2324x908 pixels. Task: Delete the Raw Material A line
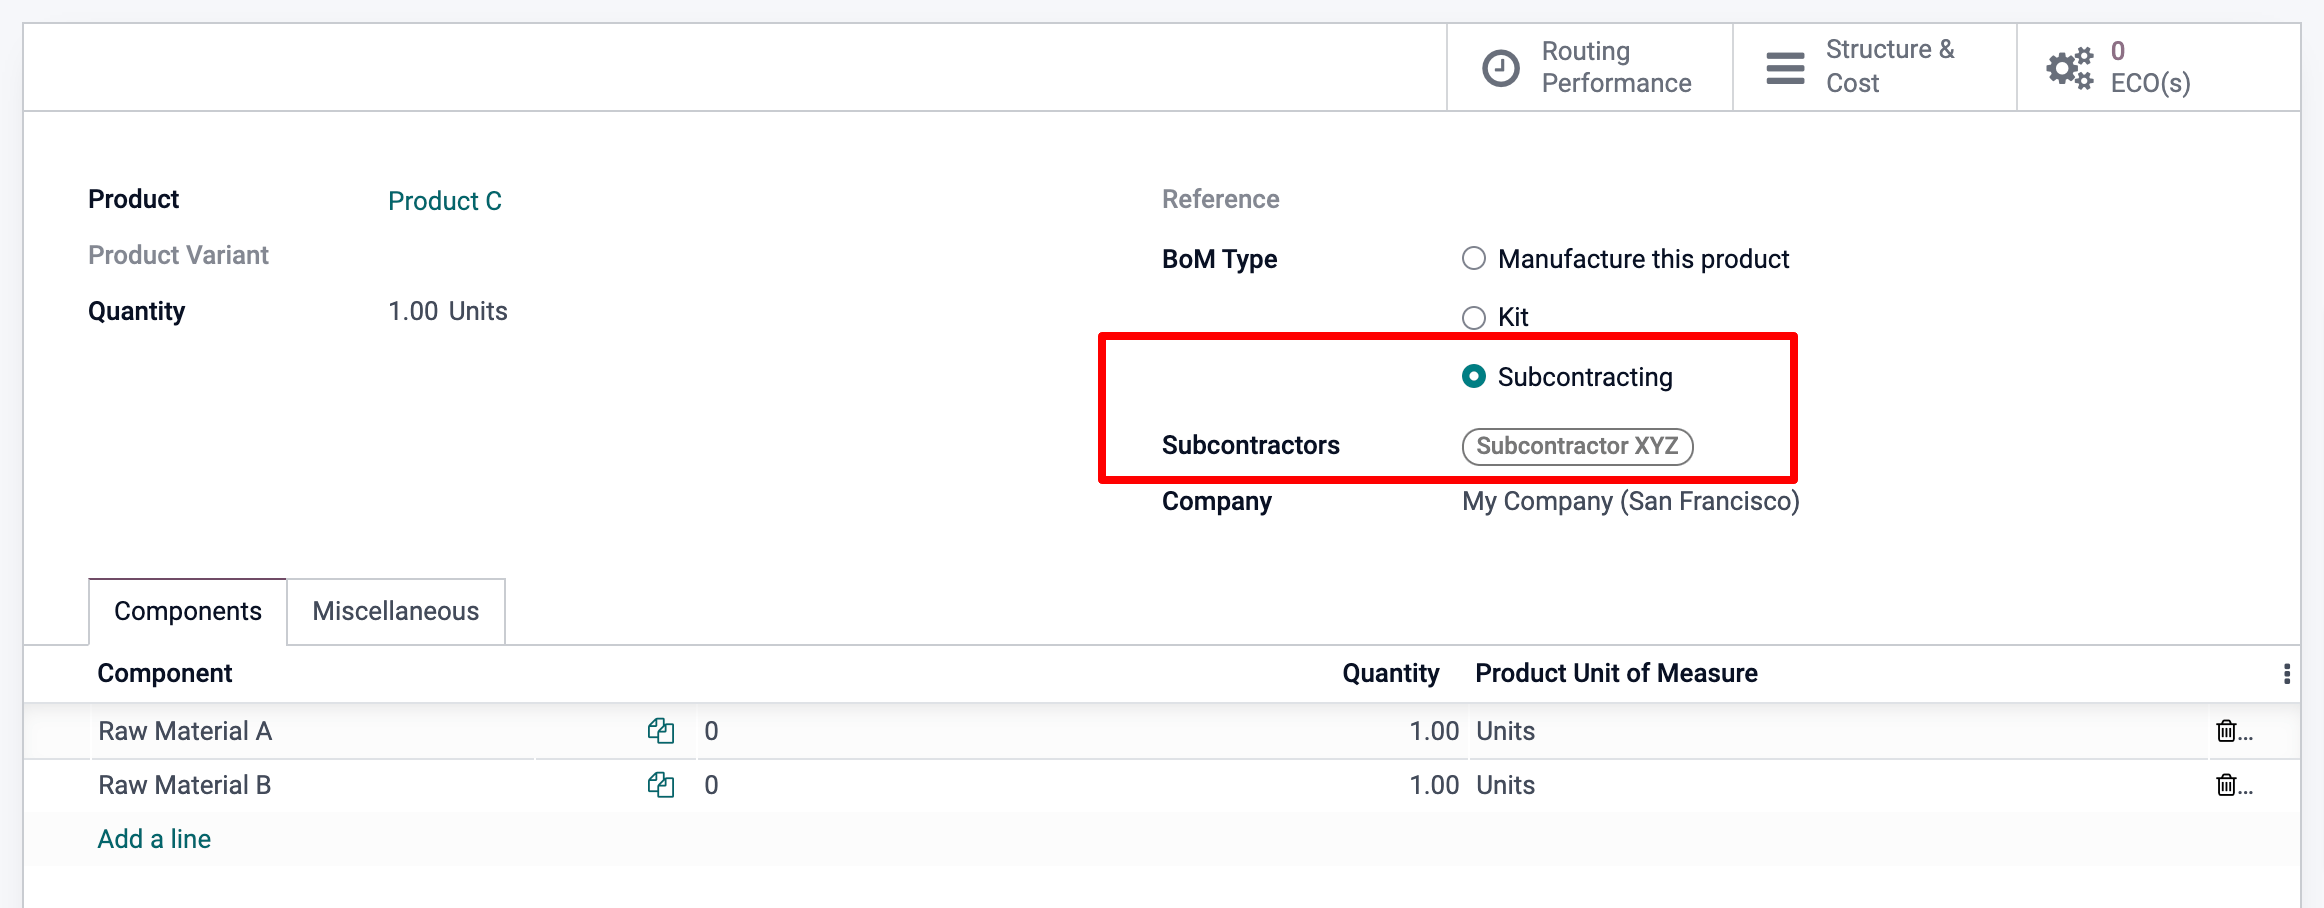2226,731
